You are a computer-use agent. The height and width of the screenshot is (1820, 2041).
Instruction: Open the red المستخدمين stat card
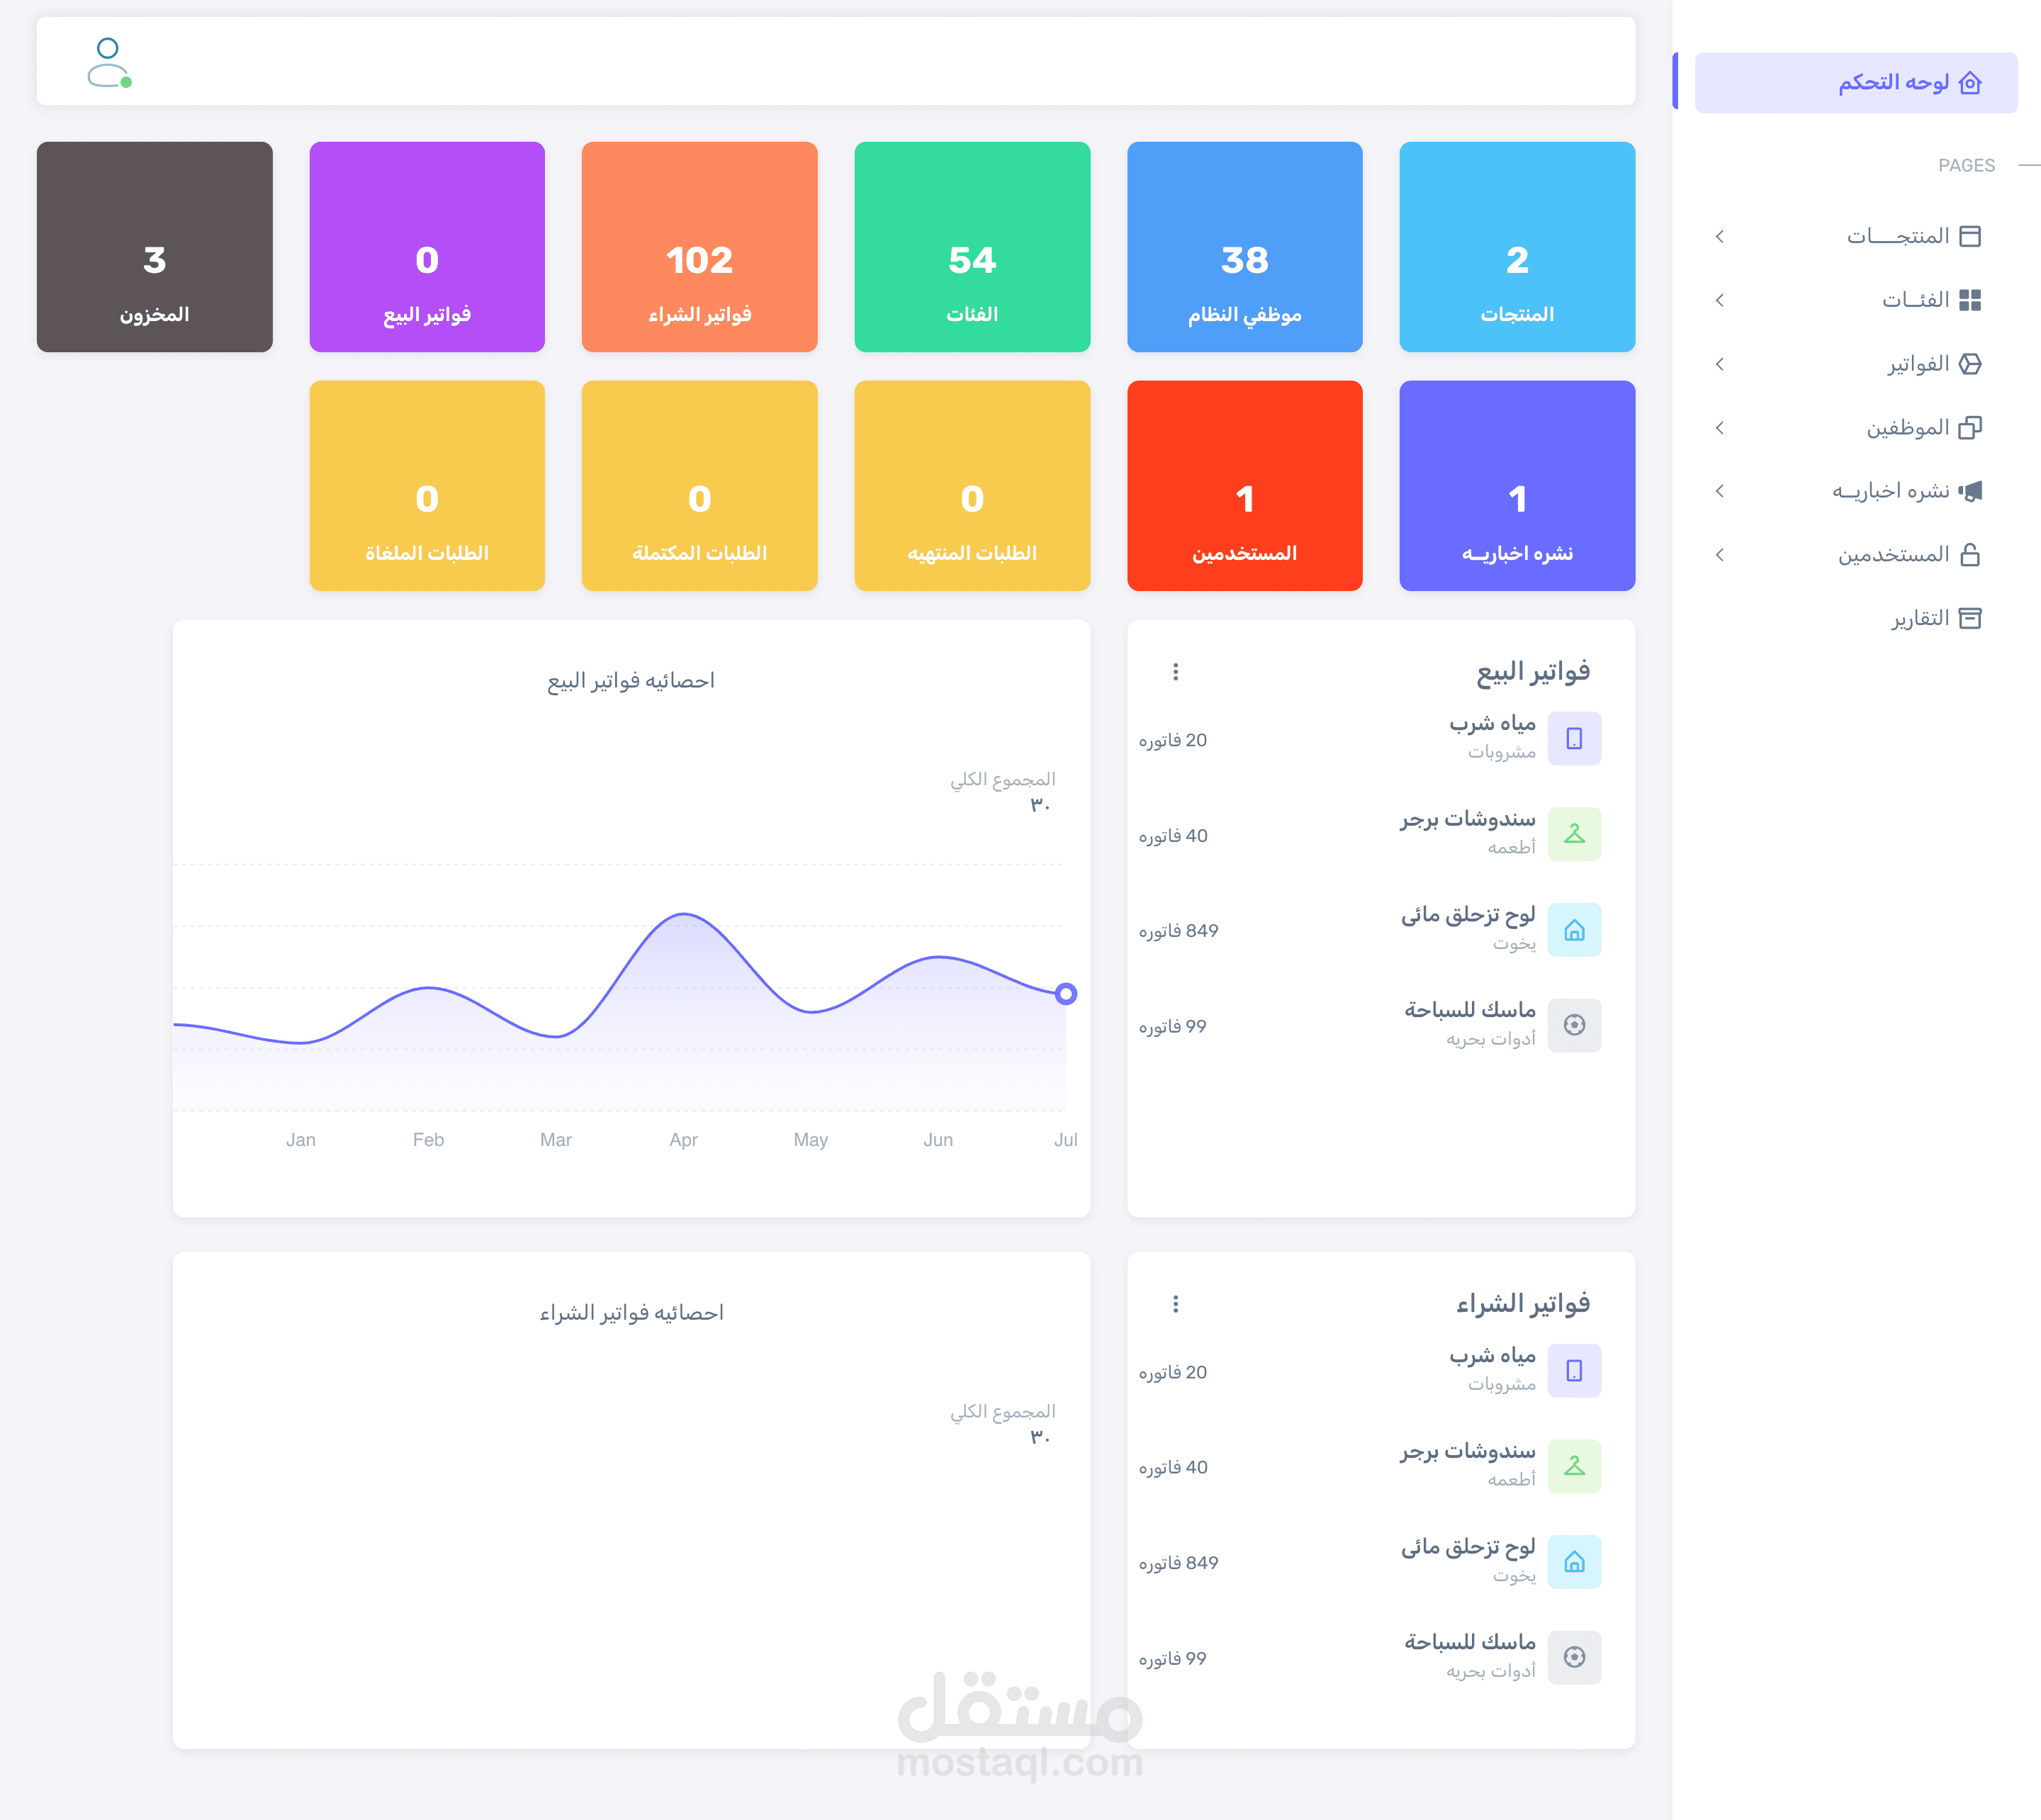point(1244,486)
